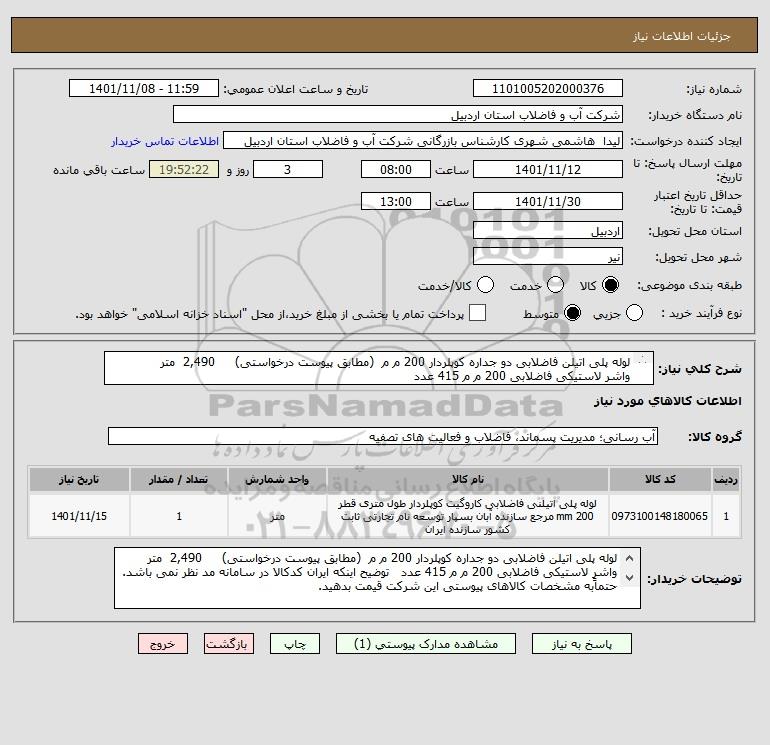This screenshot has height=745, width=770.
Task: Click the توضیحات خریدار text area
Action: [x=377, y=578]
